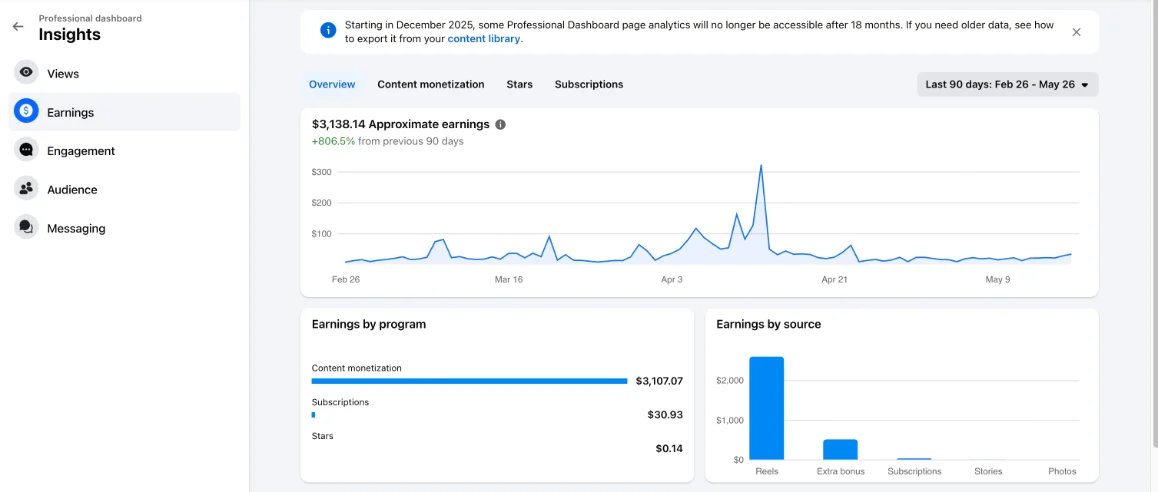Open the Stars tab

(x=519, y=84)
